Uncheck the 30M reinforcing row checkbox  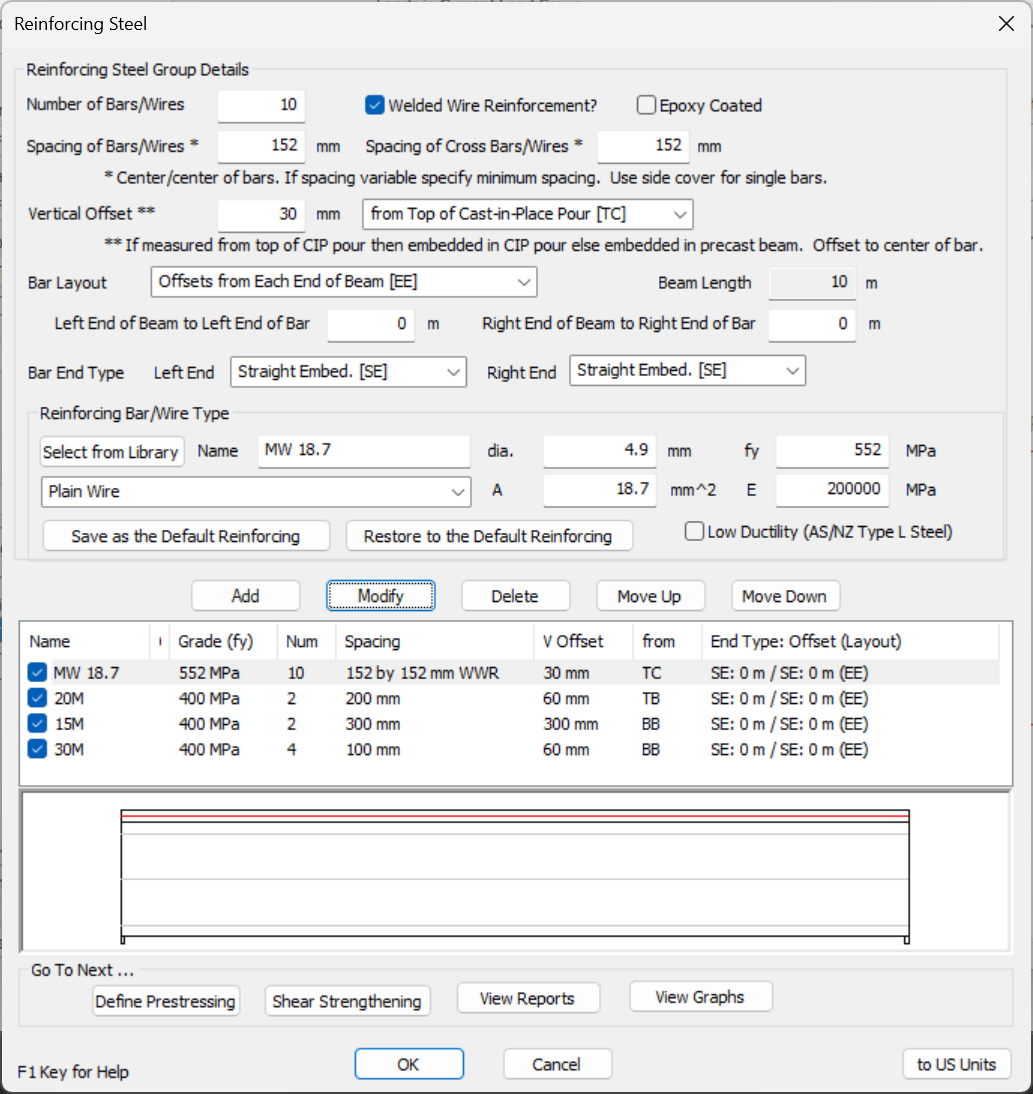pos(37,749)
